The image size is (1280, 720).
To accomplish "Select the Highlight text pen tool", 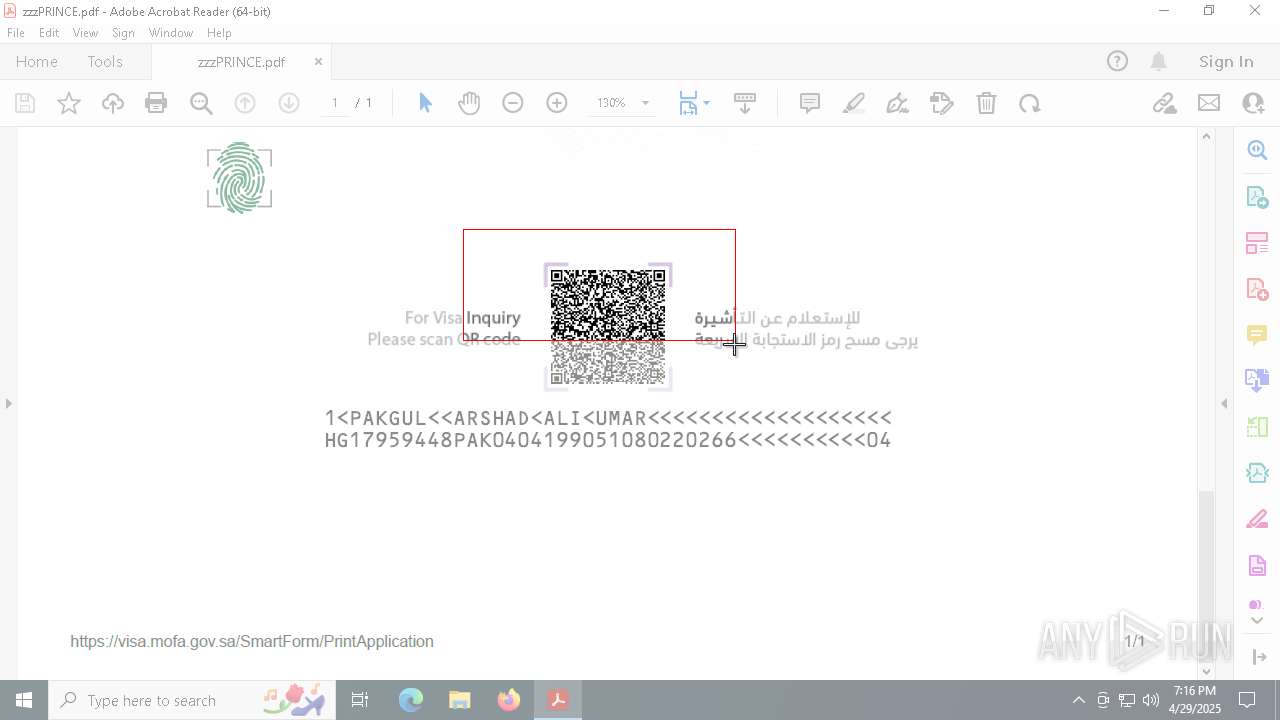I will [854, 103].
